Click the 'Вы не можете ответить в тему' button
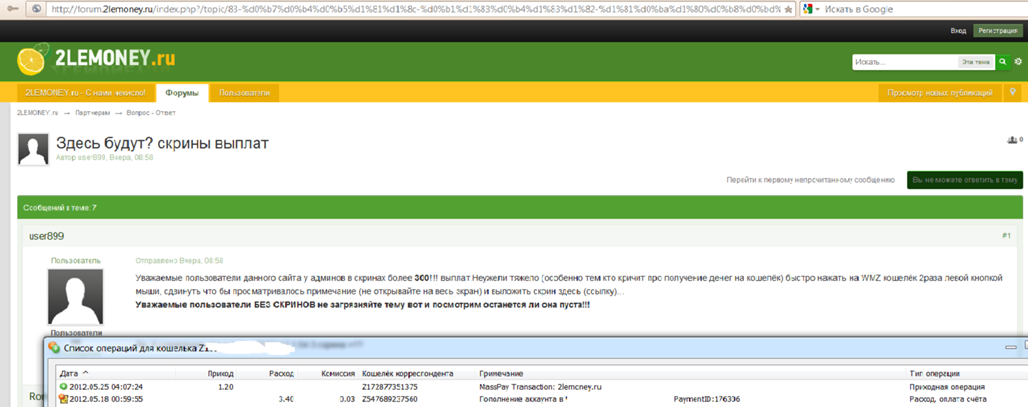Image resolution: width=1028 pixels, height=407 pixels. click(x=965, y=179)
